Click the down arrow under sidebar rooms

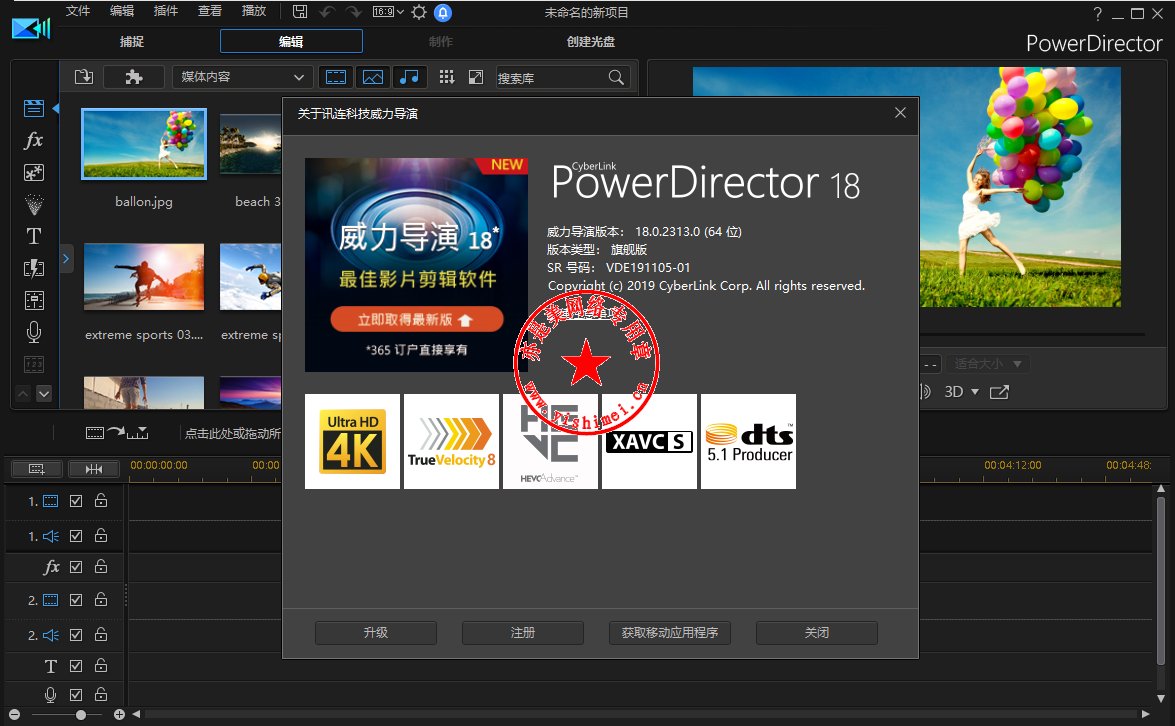tap(44, 393)
